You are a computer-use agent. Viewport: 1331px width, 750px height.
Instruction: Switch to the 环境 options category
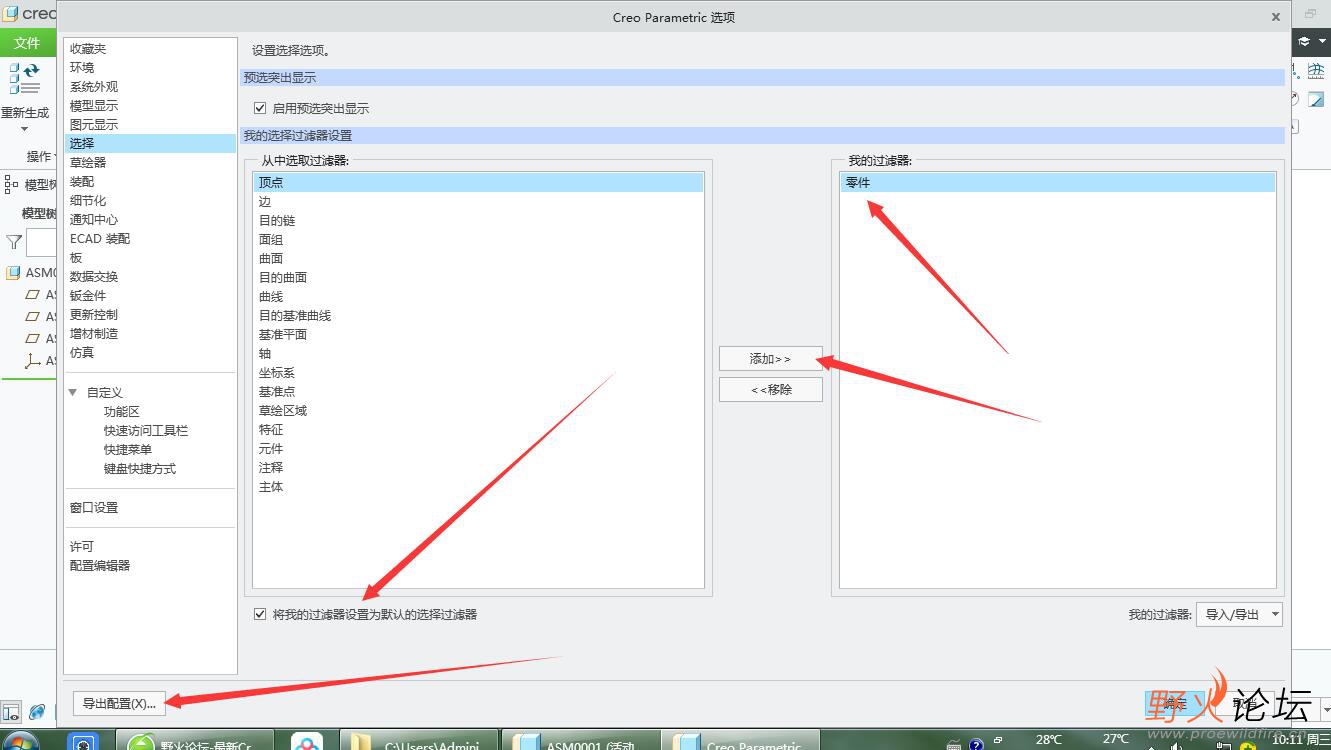tap(82, 67)
